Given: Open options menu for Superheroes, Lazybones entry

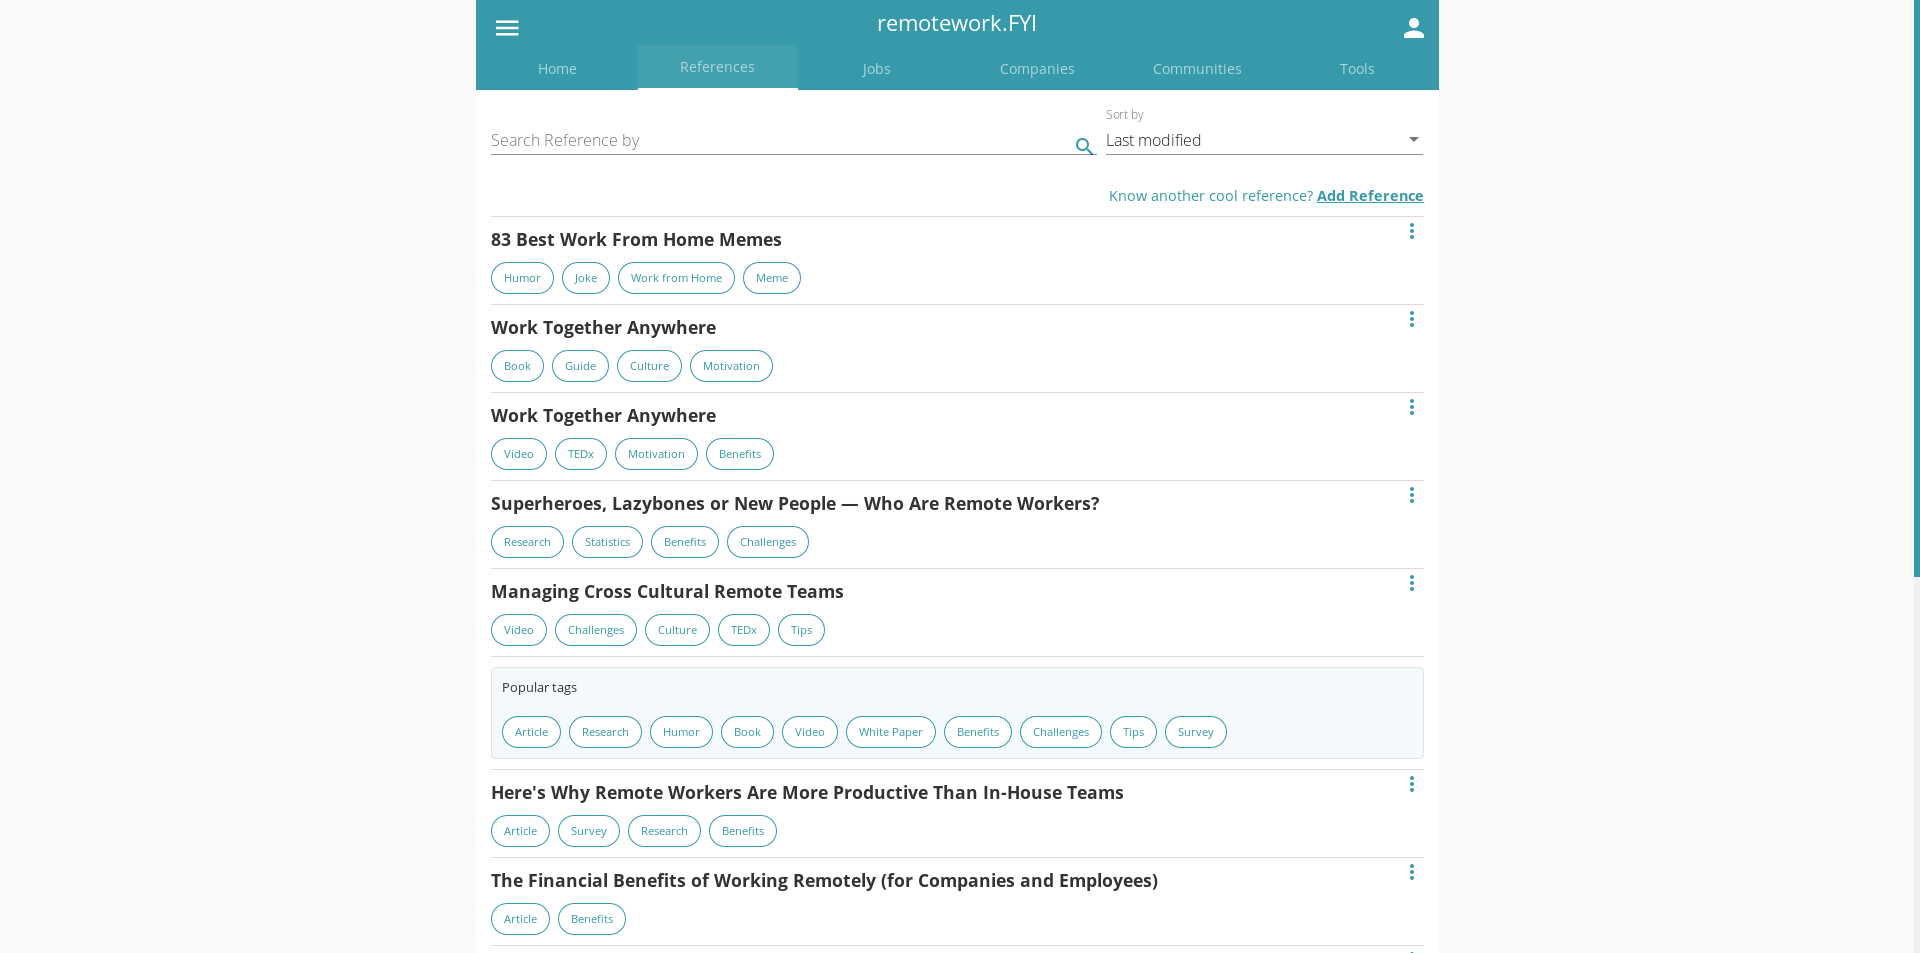Looking at the screenshot, I should pyautogui.click(x=1411, y=495).
